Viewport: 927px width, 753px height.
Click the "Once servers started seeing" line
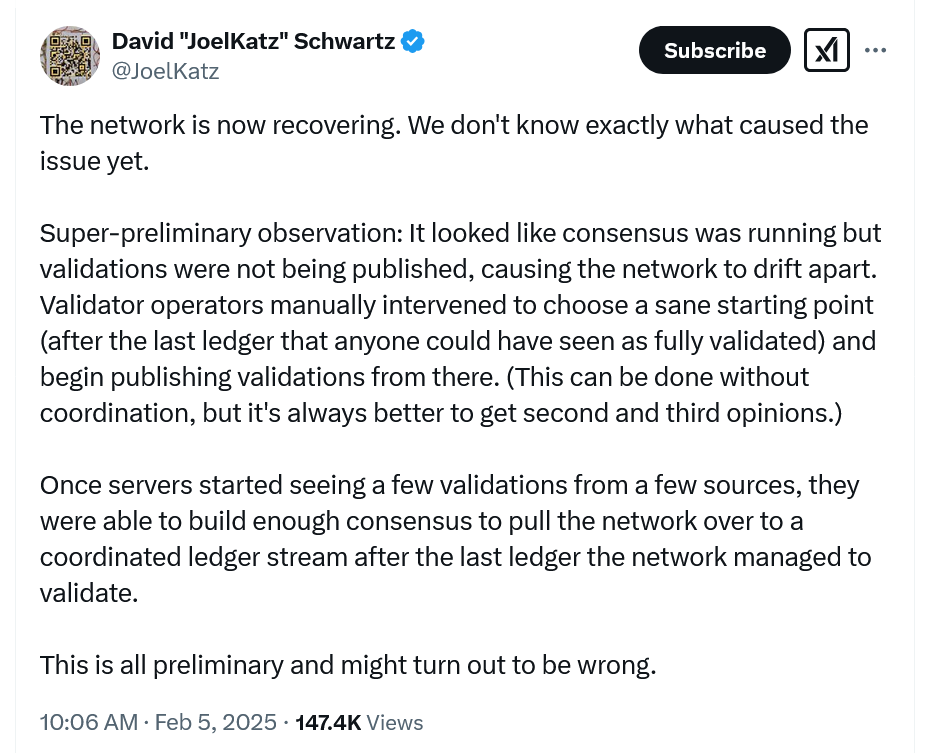coord(449,486)
